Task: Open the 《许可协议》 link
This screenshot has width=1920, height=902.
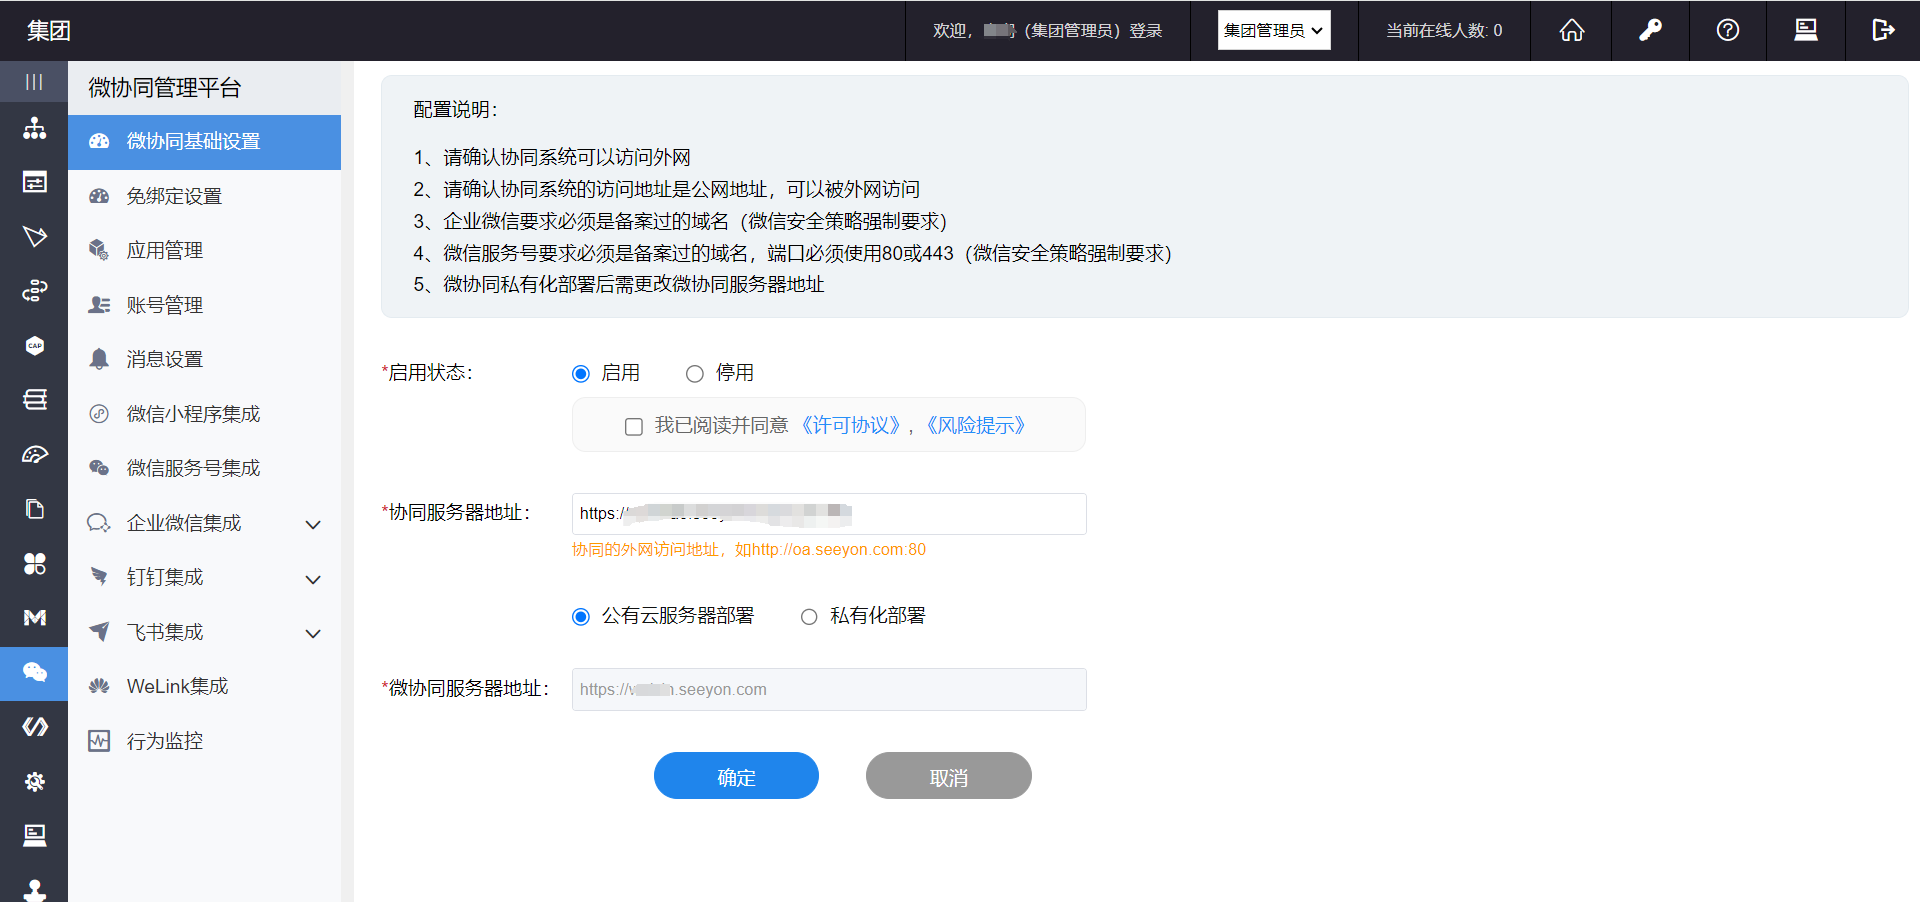Action: (851, 426)
